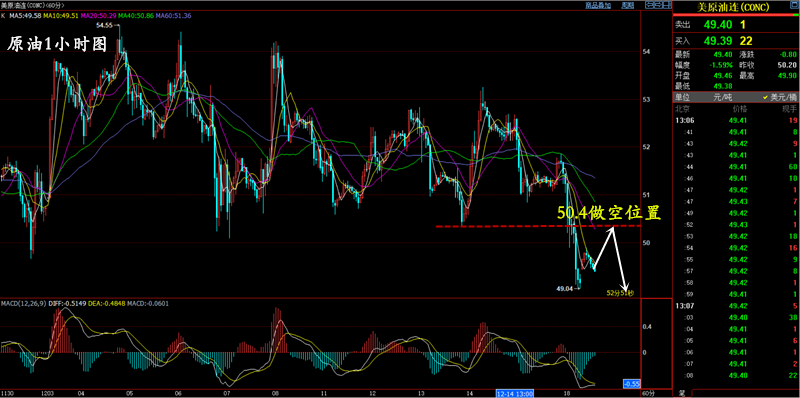Click the MA20:50.29 moving average label

[x=98, y=16]
